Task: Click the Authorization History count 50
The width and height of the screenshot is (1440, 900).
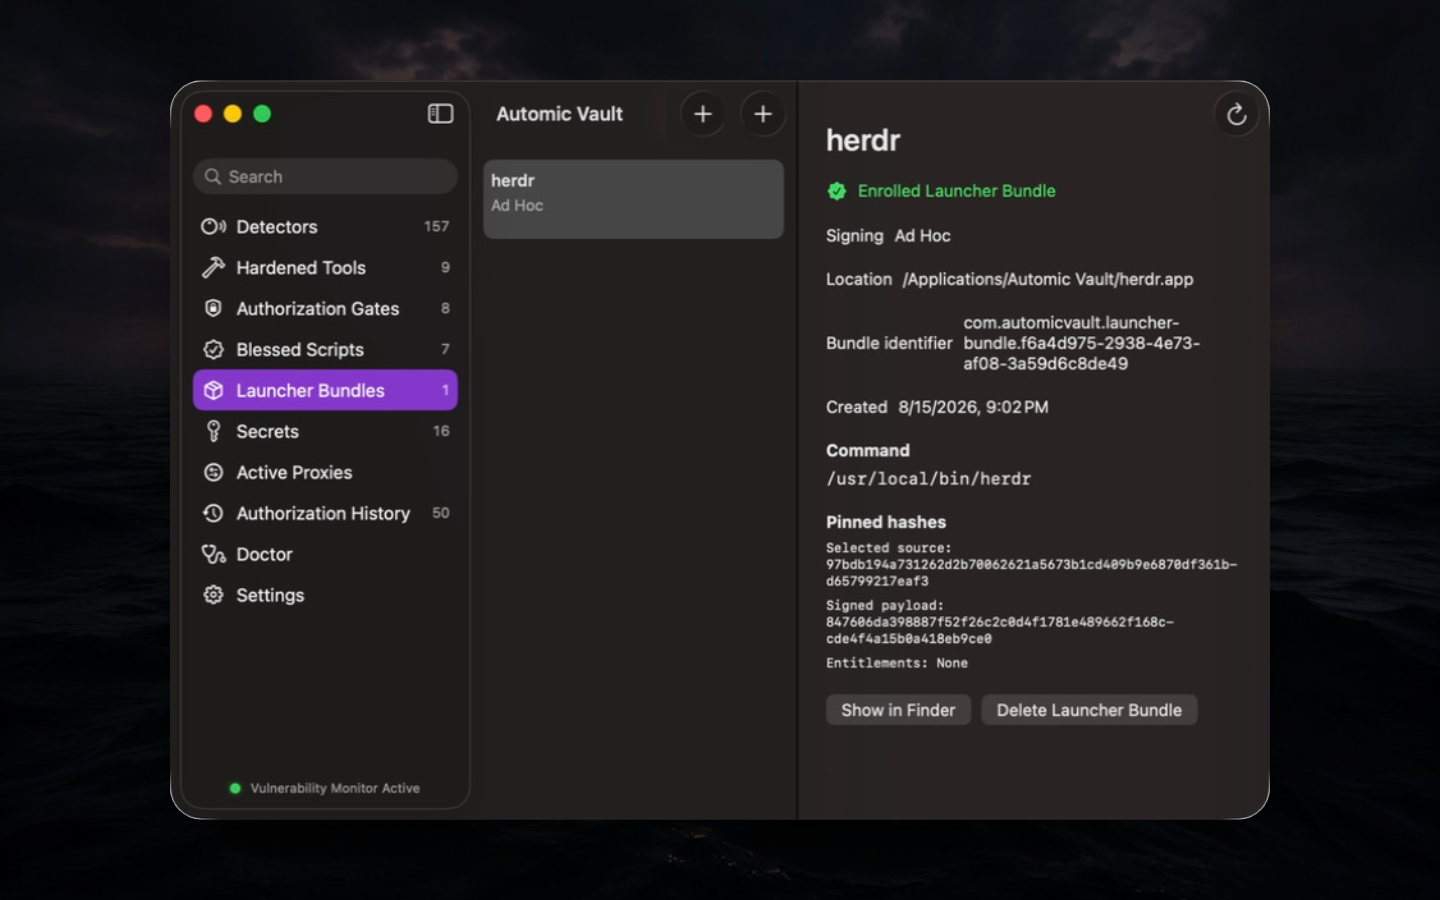Action: point(441,513)
